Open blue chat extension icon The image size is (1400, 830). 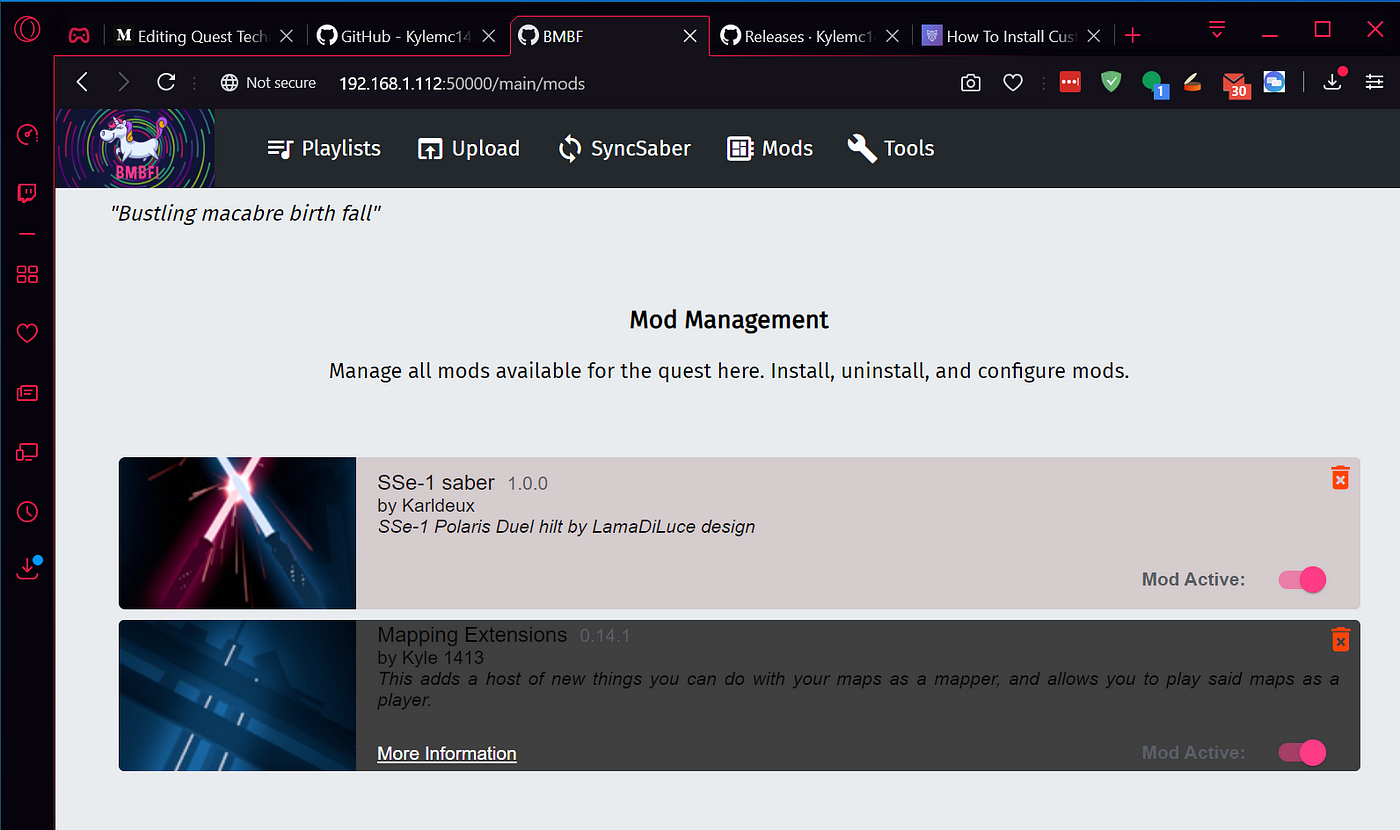pos(1274,82)
